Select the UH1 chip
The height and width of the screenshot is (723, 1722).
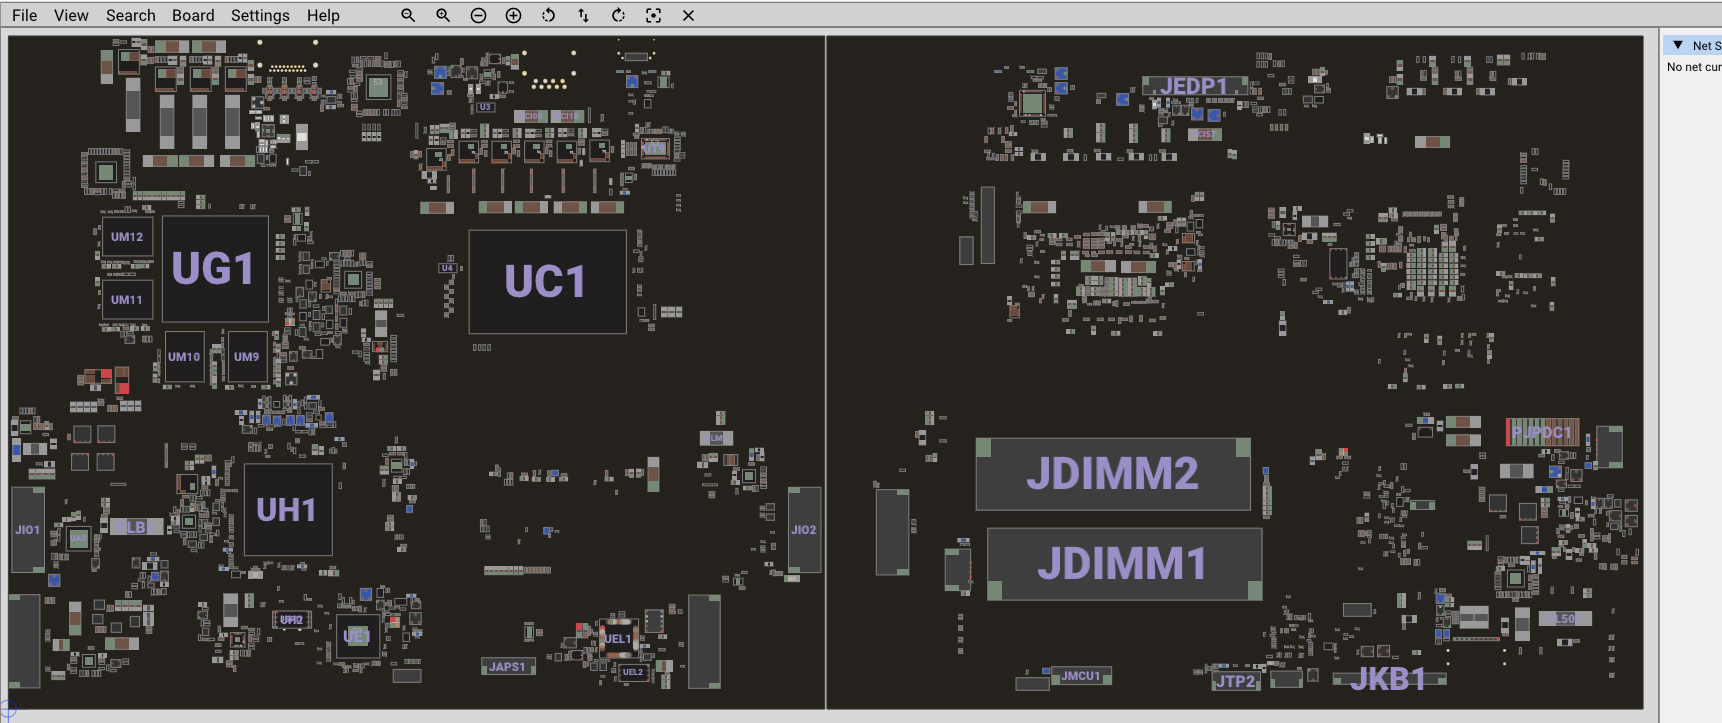(287, 510)
